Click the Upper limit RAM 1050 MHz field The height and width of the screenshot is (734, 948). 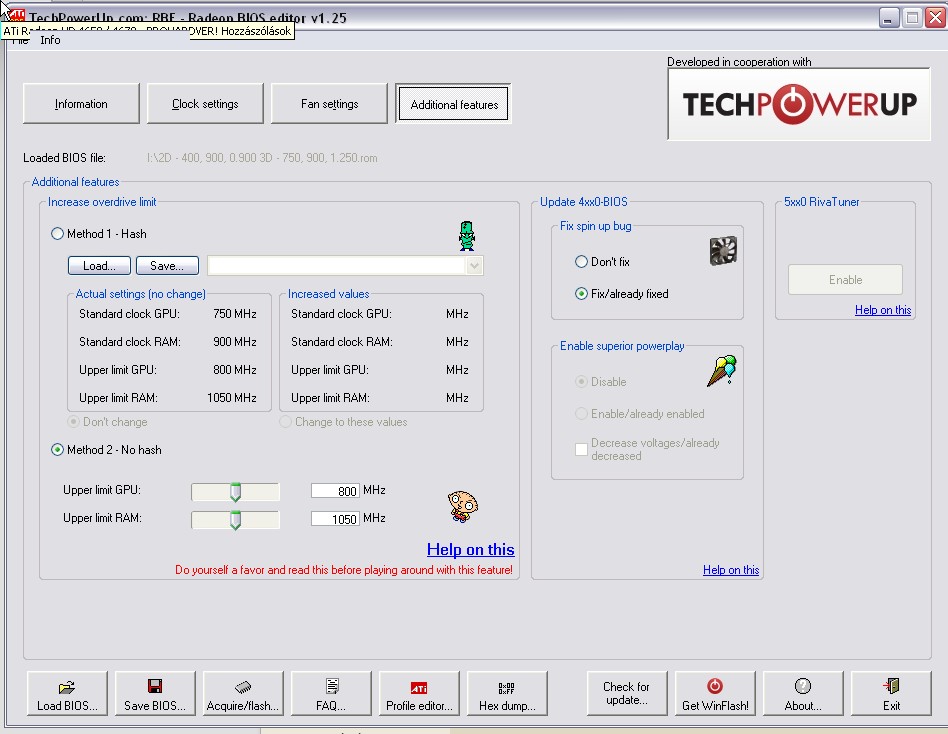click(x=336, y=518)
